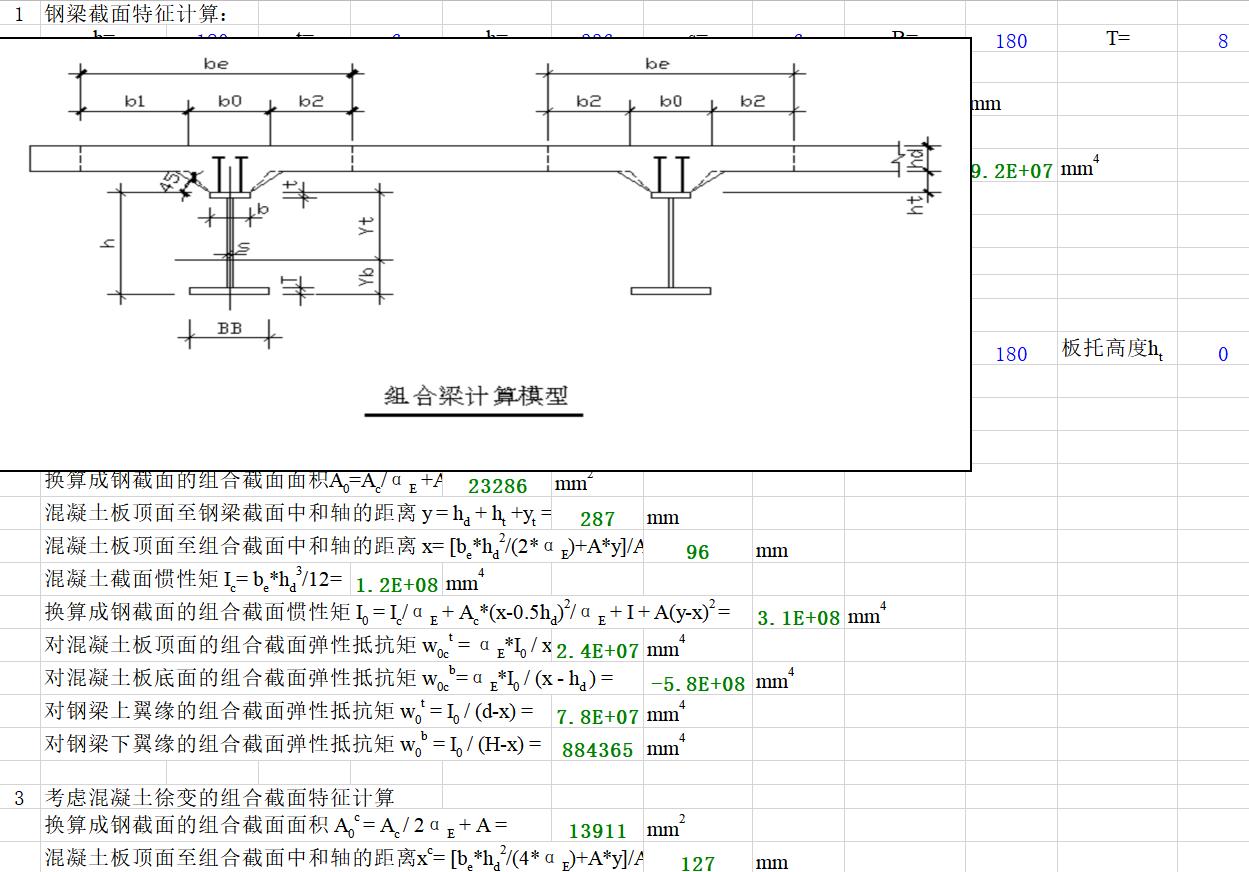Click the mm2 unit beside 13911
Viewport: 1249px width, 872px height.
coord(666,827)
